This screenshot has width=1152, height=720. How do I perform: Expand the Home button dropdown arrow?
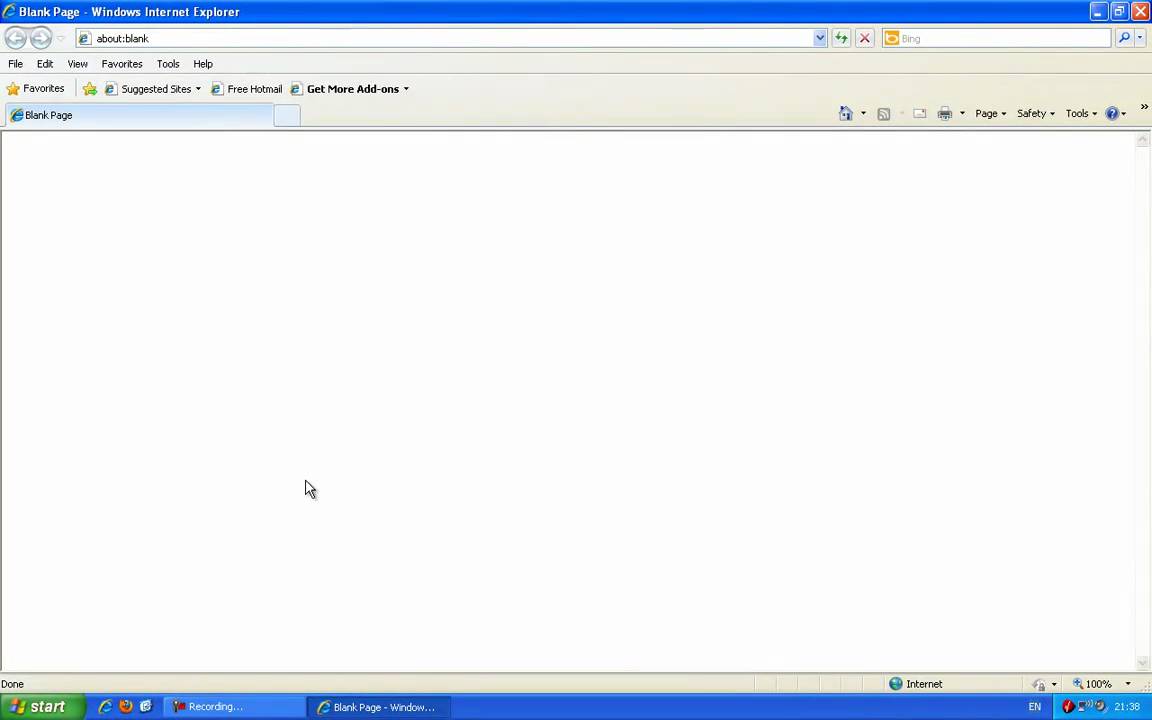(863, 113)
